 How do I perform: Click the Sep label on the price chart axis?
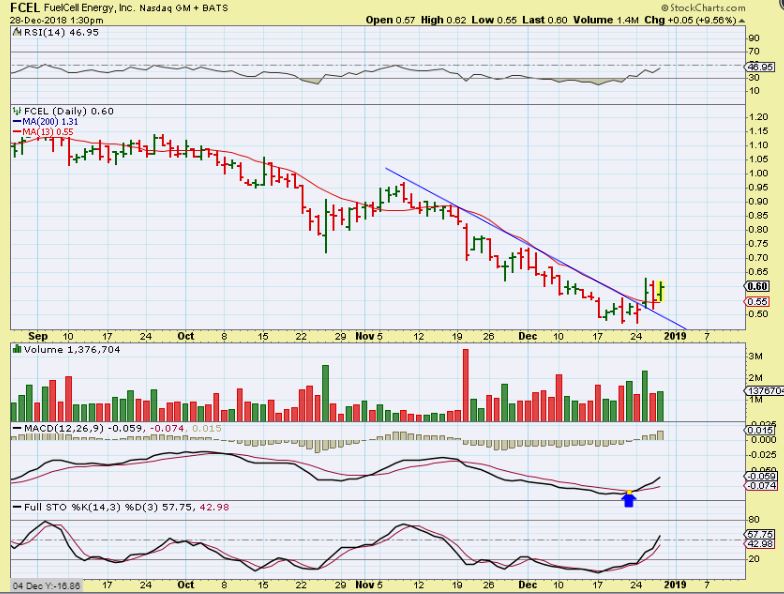point(38,336)
